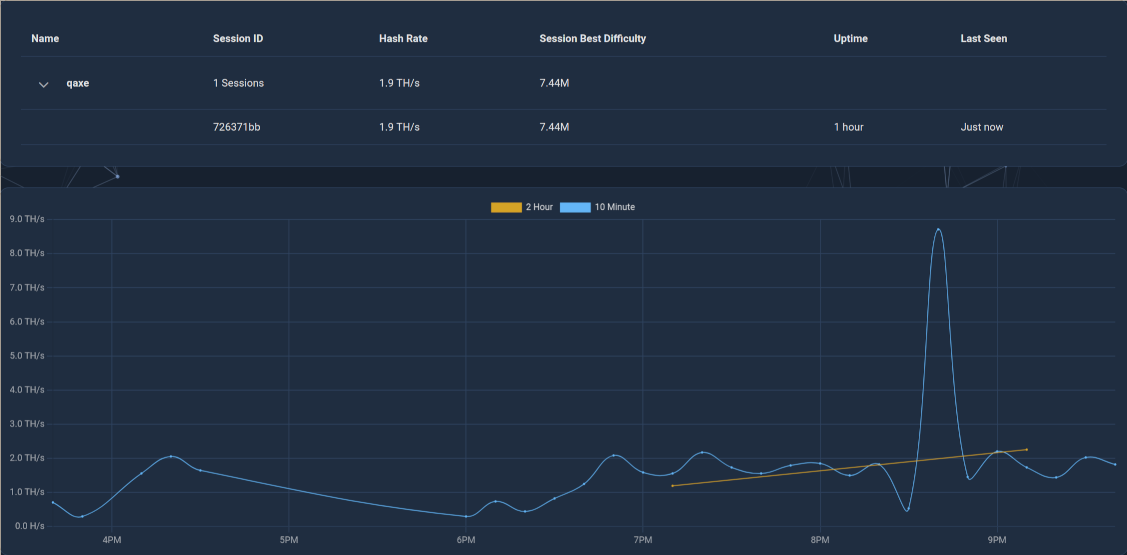Sort by the Name column header

coord(45,39)
